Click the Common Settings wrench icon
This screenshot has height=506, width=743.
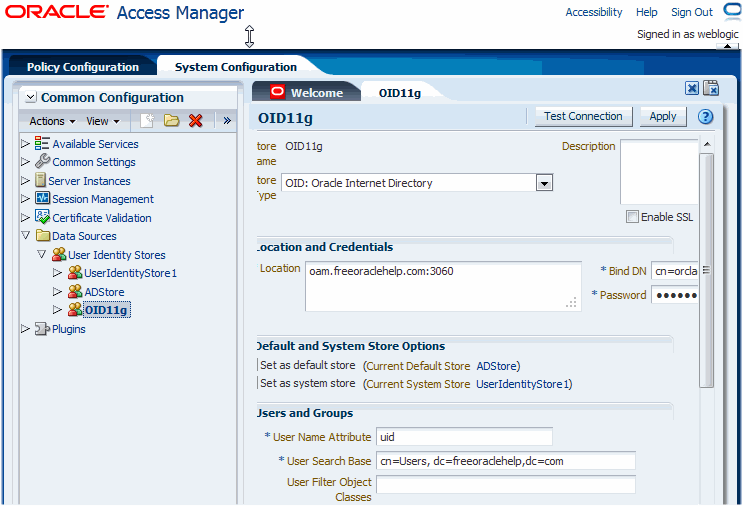[x=42, y=161]
